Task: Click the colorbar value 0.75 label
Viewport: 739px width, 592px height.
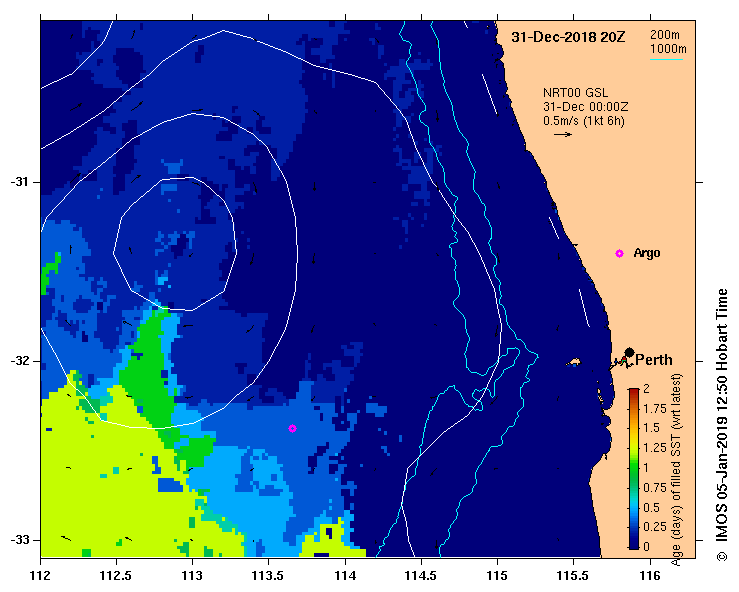Action: 655,488
